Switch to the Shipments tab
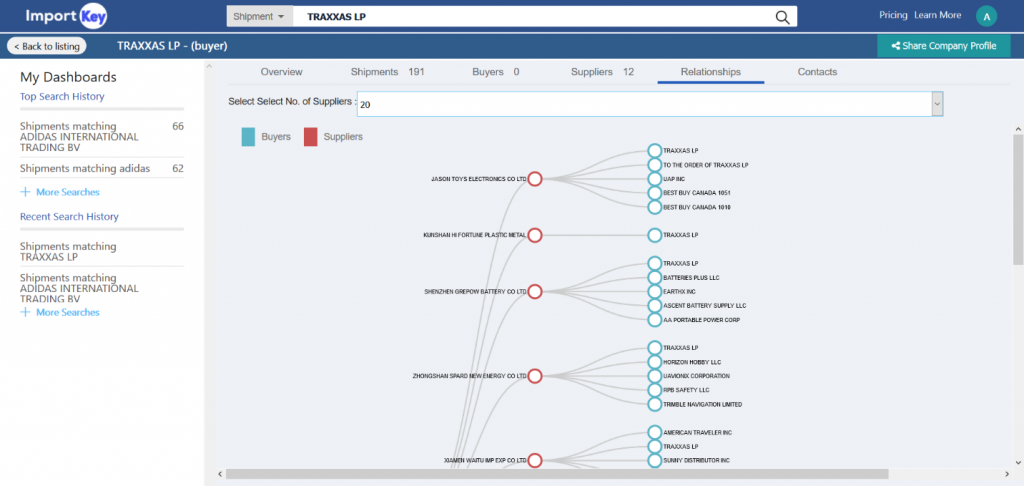 point(387,72)
